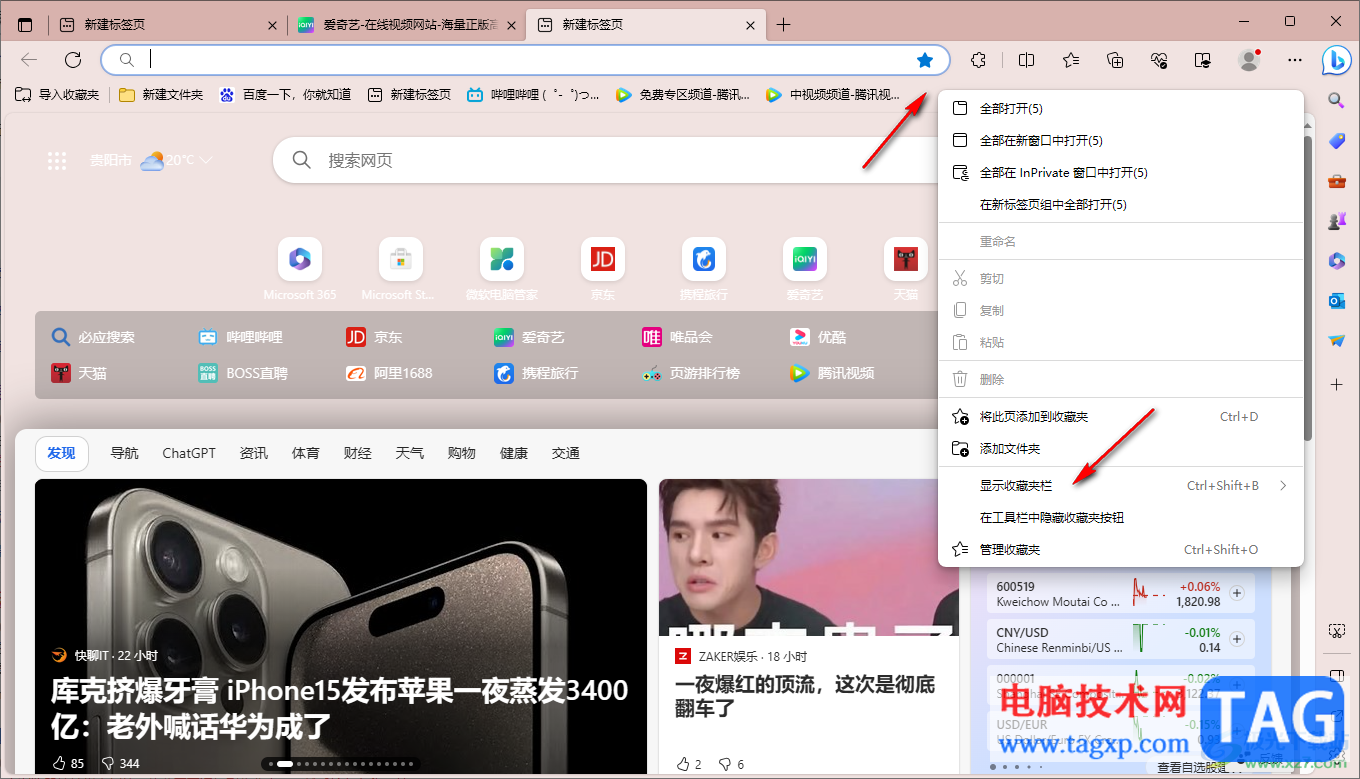Click the sidebar plus add icon
Screen dimensions: 1360x779
[1337, 384]
